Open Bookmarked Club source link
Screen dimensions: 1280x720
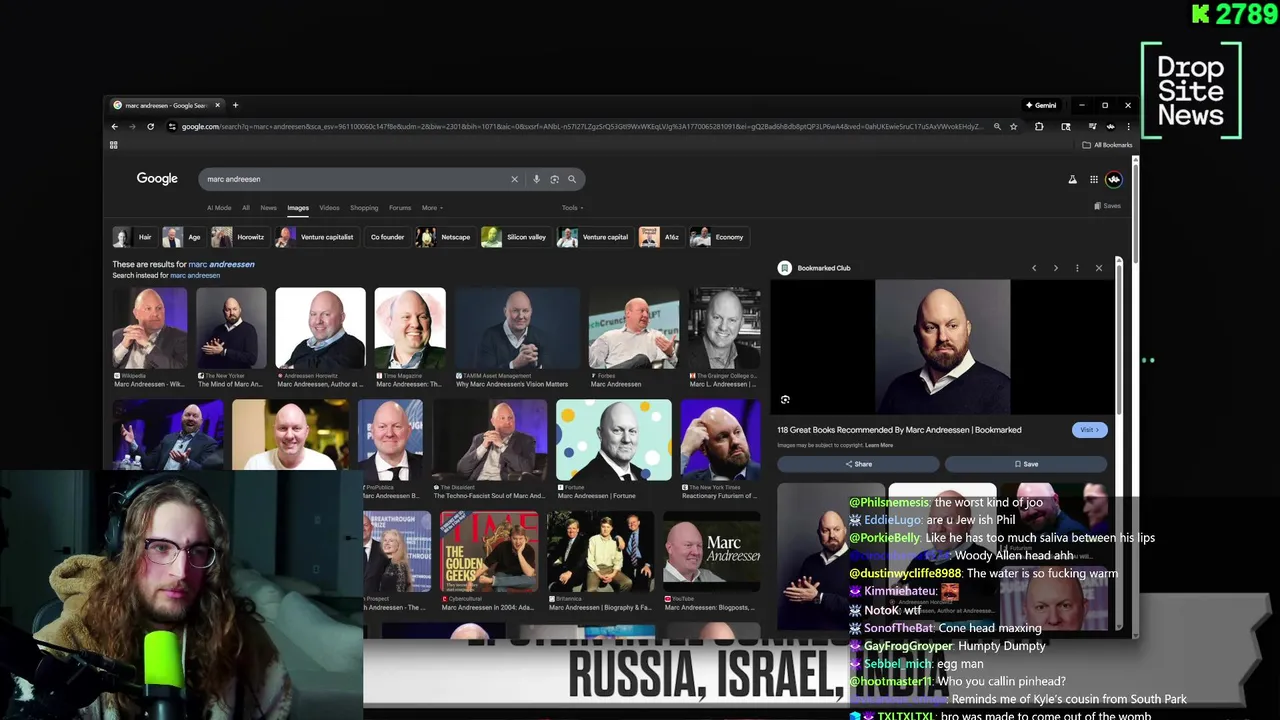(815, 268)
